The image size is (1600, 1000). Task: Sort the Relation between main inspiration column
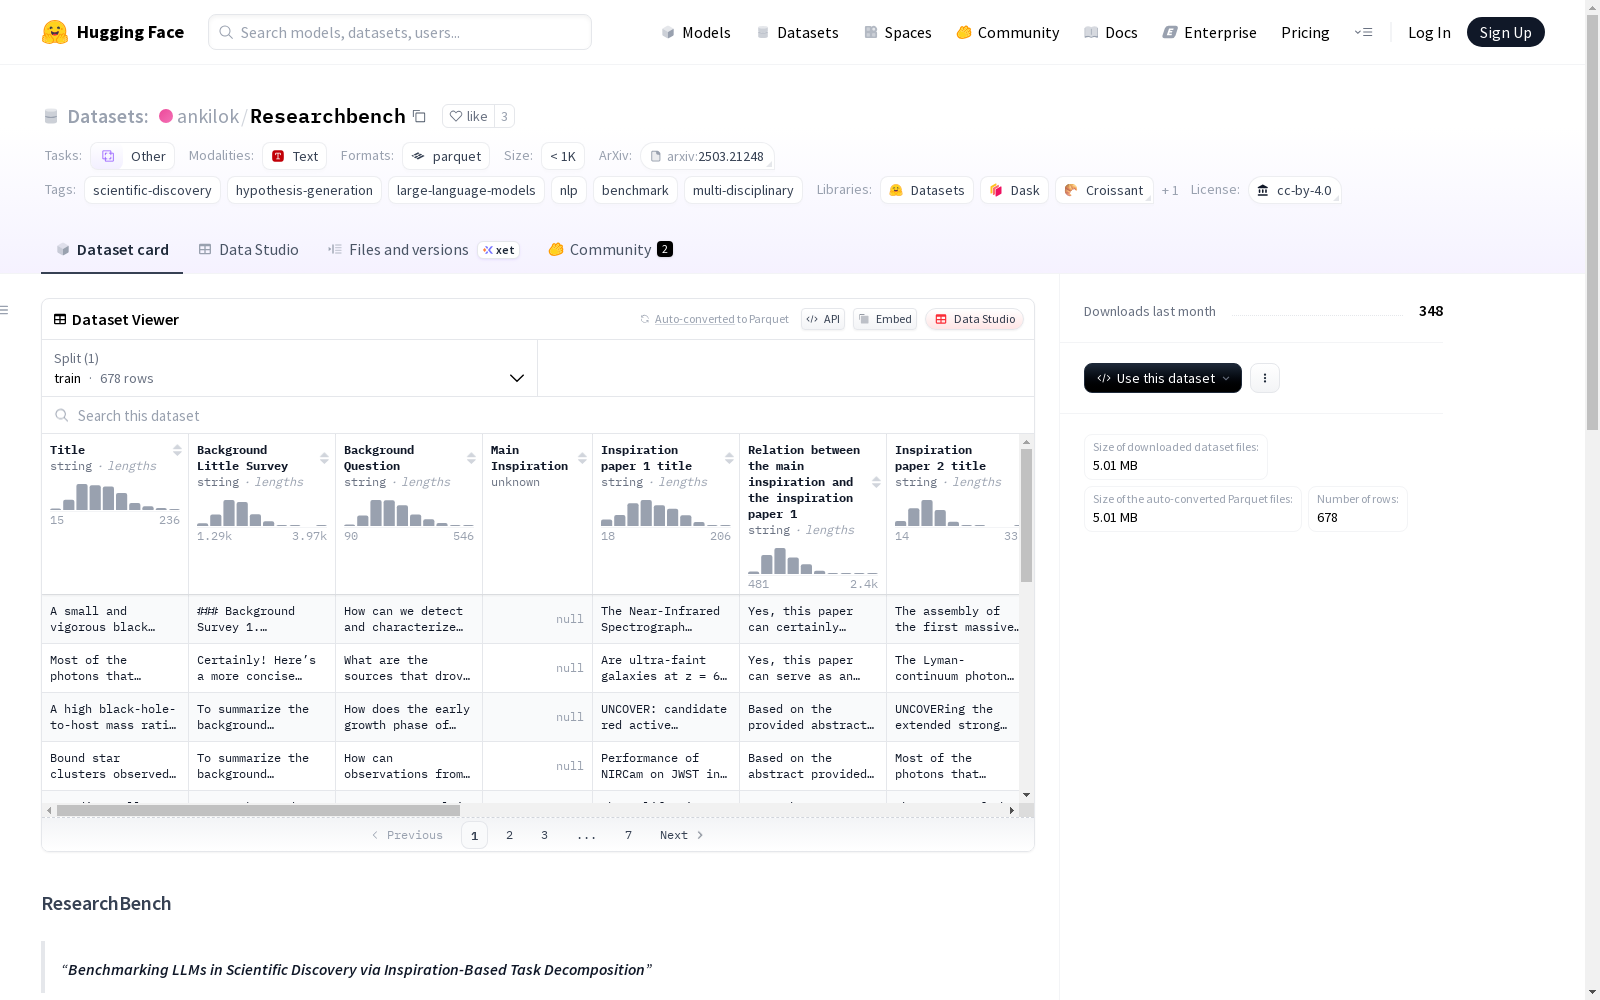pos(876,482)
